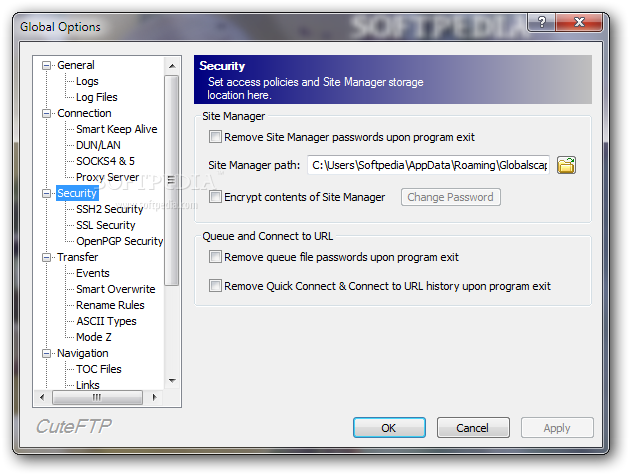Click tree horizontal scroll right arrow
The width and height of the screenshot is (630, 475).
(x=154, y=397)
